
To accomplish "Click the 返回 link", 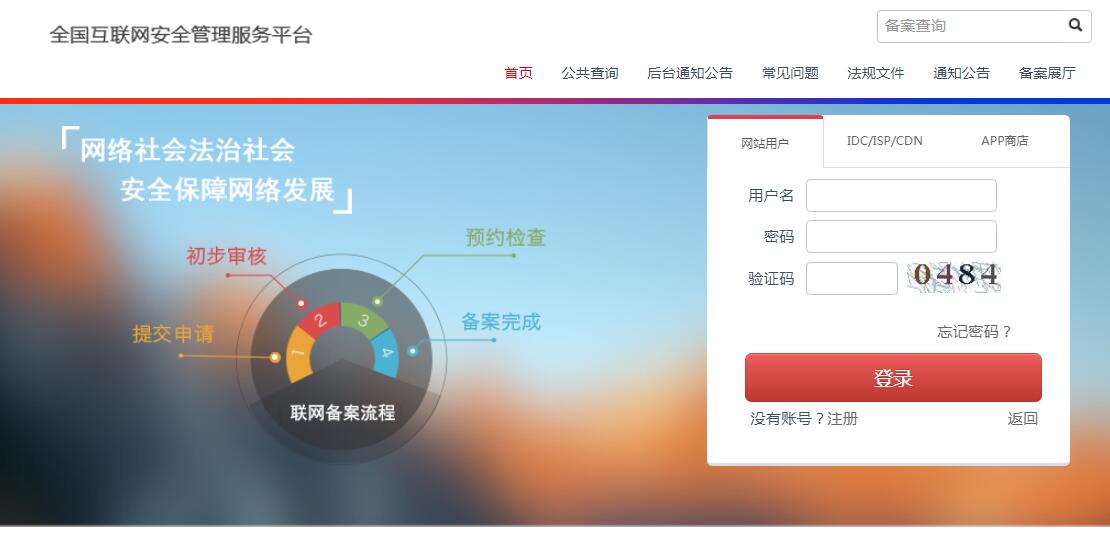I will click(1022, 419).
